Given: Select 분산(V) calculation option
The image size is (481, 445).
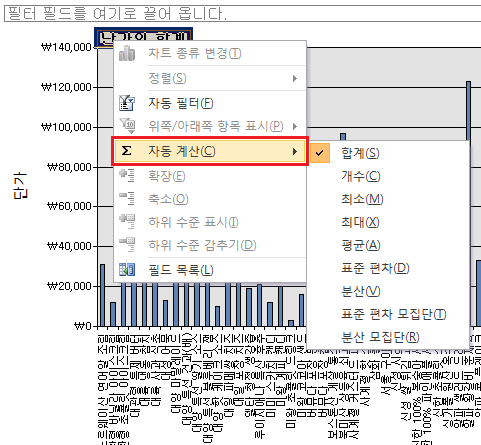Looking at the screenshot, I should click(388, 291).
